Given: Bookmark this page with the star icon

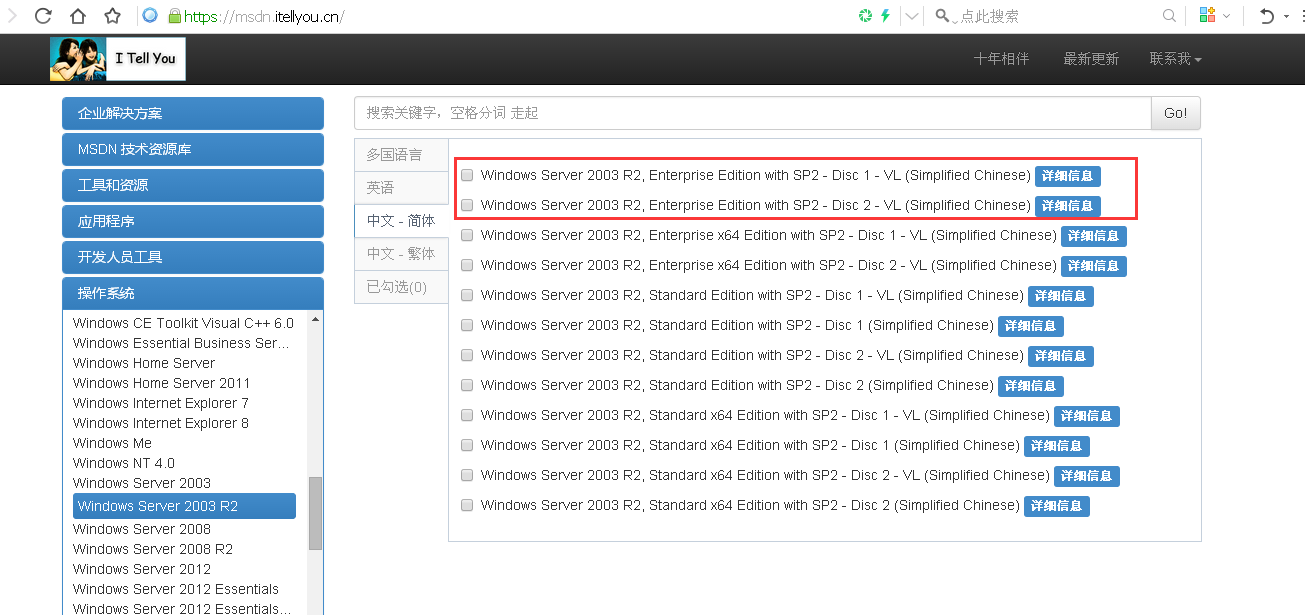Looking at the screenshot, I should [112, 16].
